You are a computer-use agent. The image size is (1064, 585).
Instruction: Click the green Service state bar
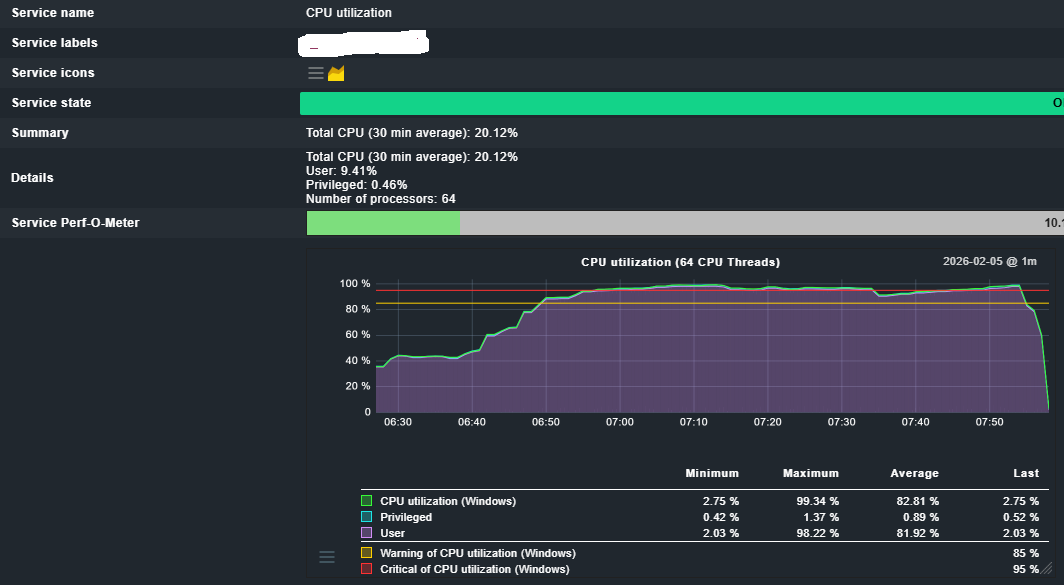click(680, 103)
